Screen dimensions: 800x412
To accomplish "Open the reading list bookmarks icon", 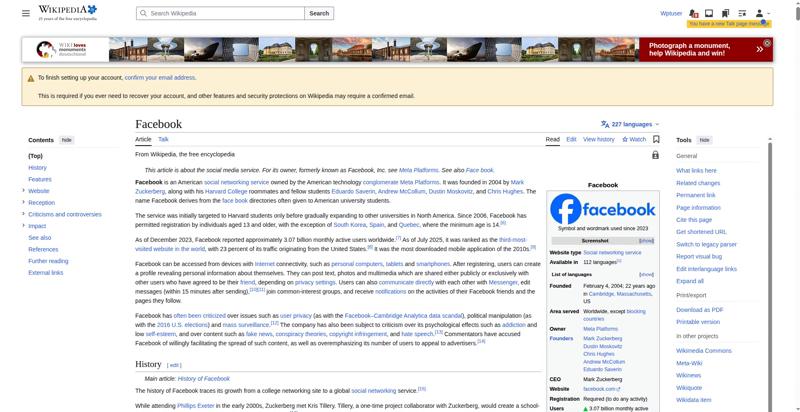I will pyautogui.click(x=725, y=13).
